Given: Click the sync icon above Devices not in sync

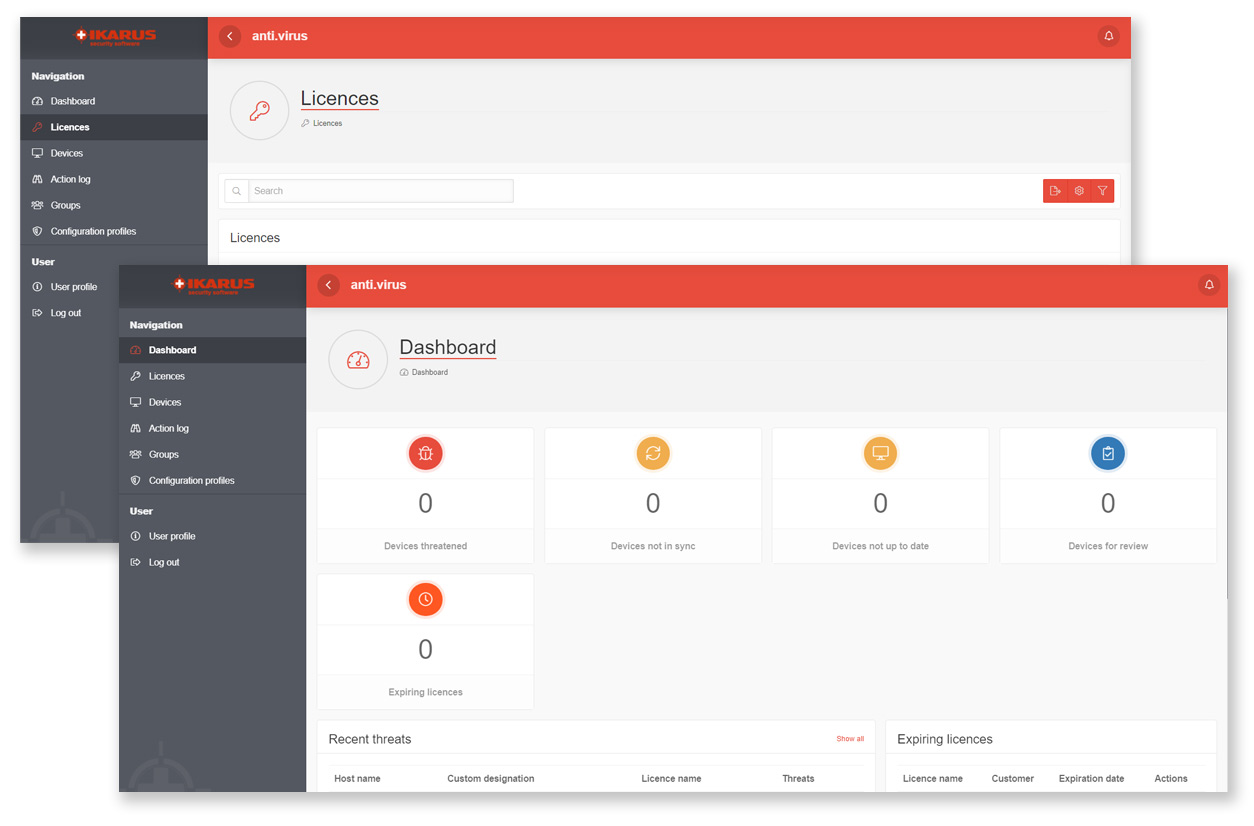Looking at the screenshot, I should click(653, 454).
